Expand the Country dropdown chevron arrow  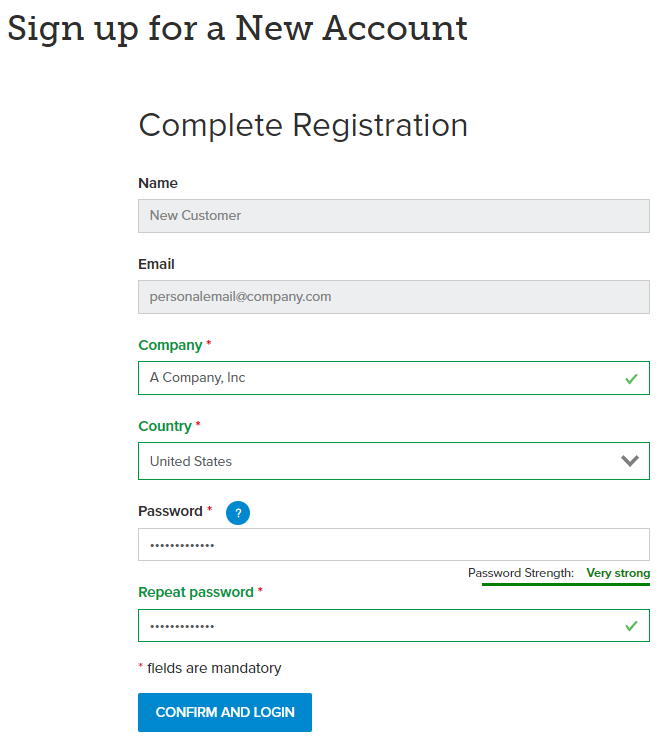tap(630, 461)
